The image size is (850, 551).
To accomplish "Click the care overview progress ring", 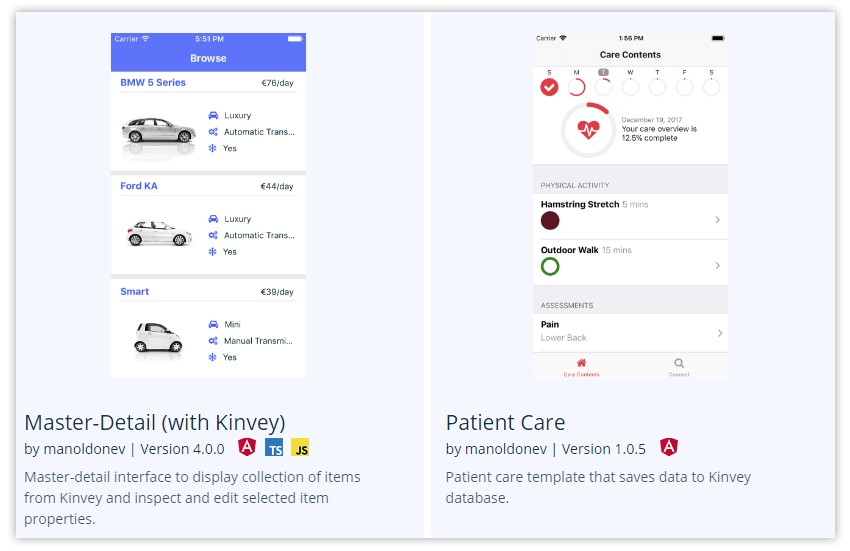I will click(x=588, y=130).
